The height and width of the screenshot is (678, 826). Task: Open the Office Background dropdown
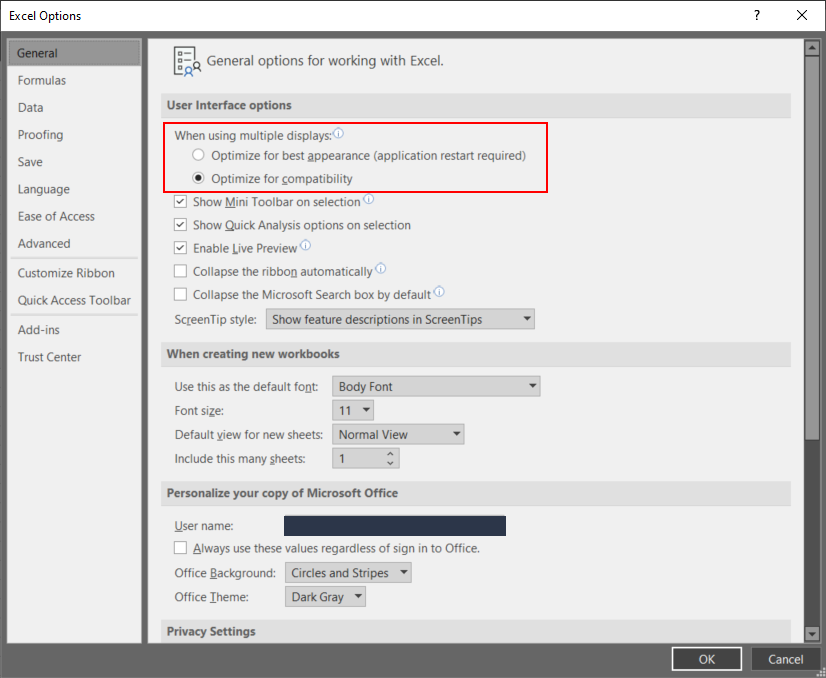348,573
